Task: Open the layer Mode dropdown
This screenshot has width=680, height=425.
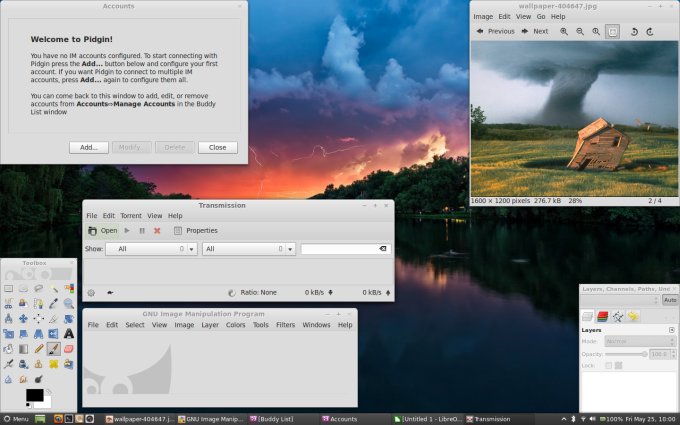Action: (639, 341)
